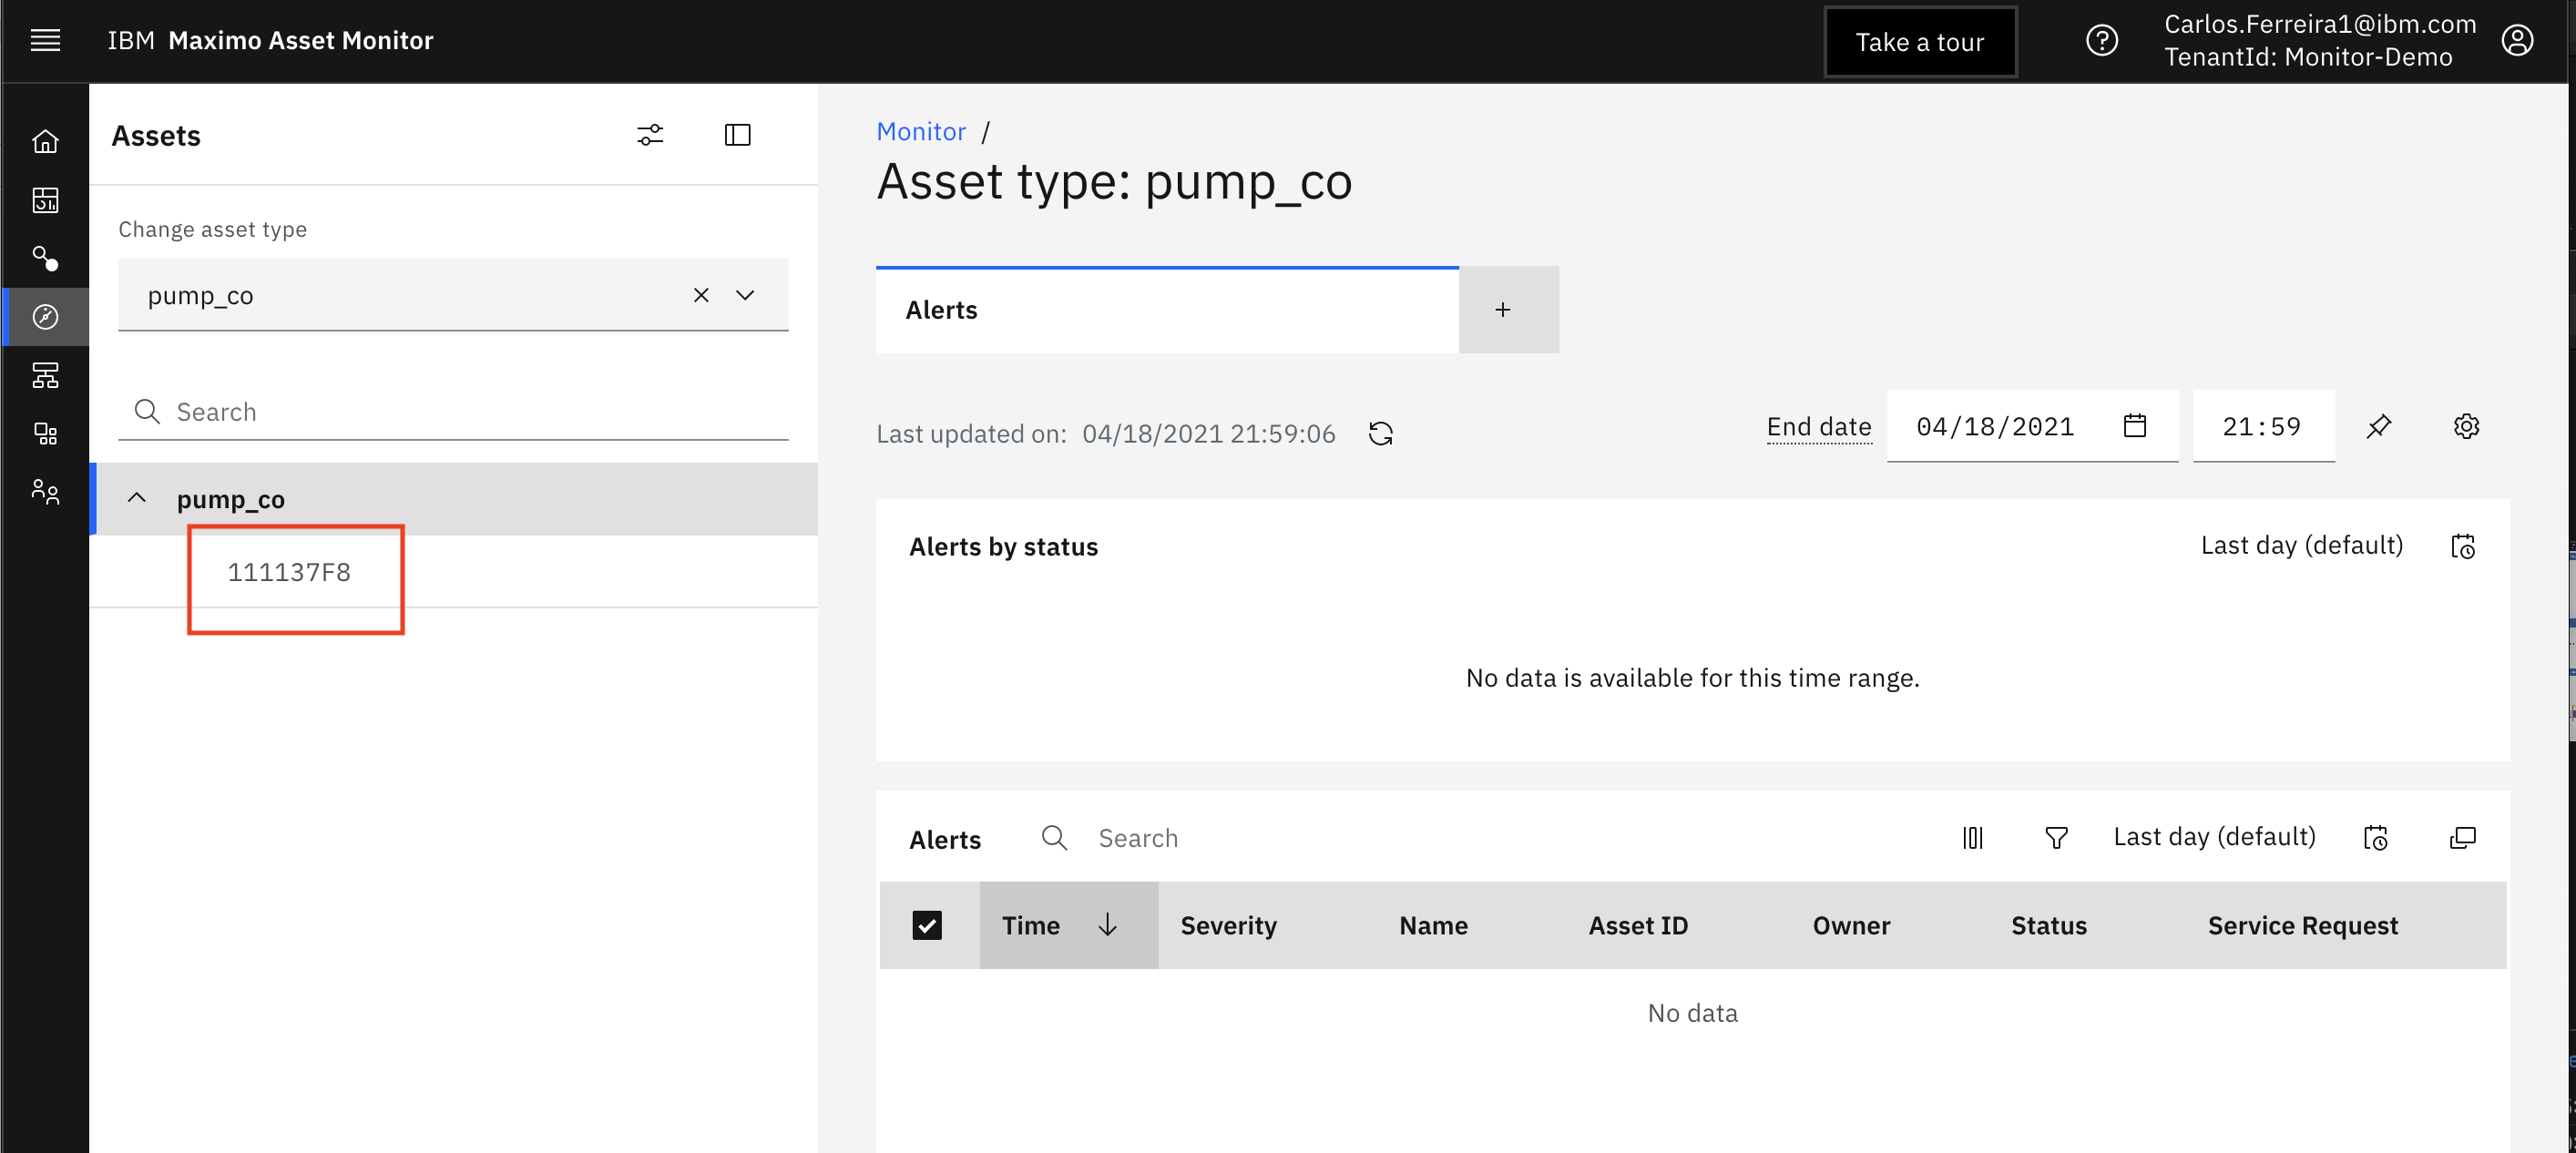Refresh the last updated data

pos(1381,434)
